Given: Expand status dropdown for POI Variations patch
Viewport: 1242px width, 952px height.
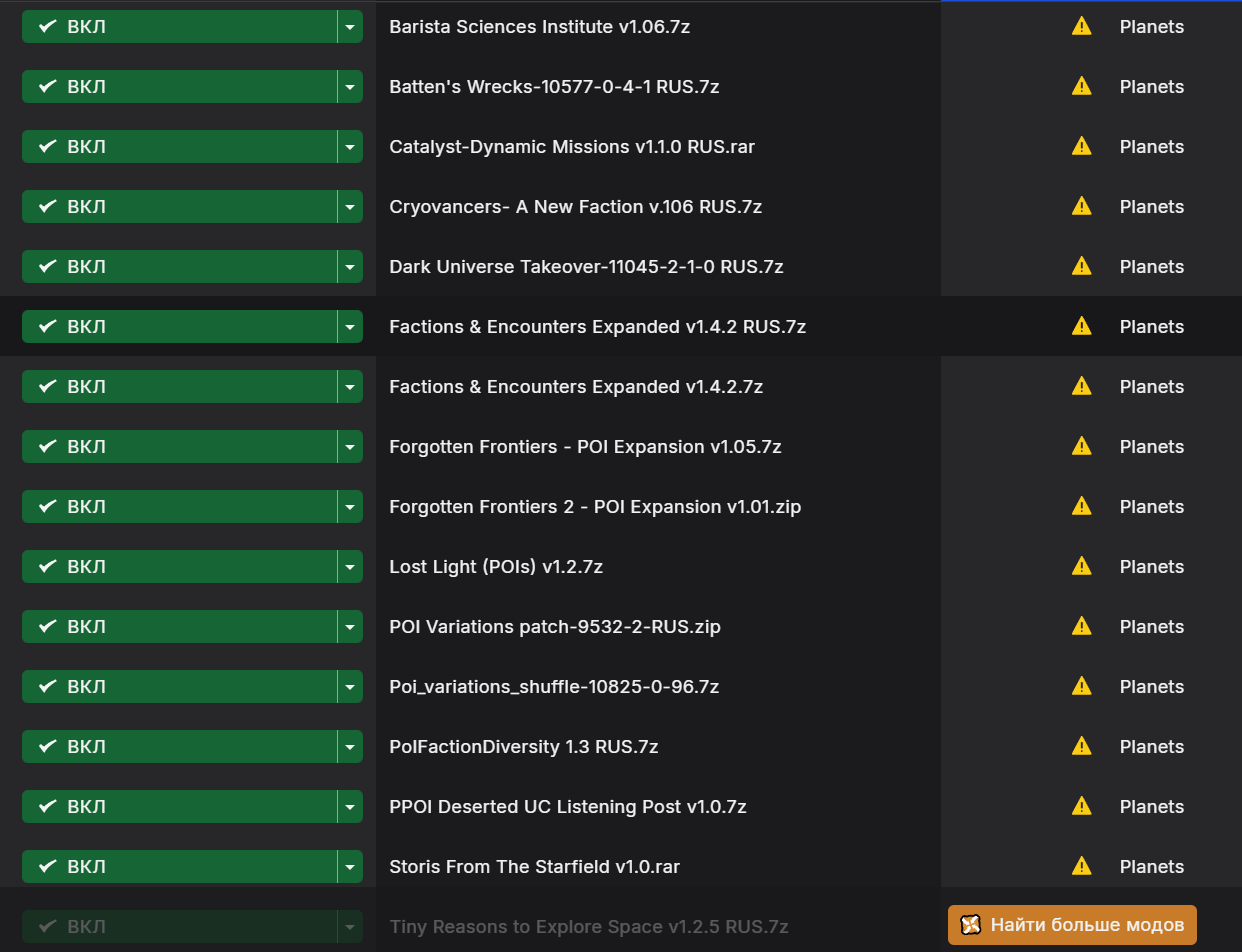Looking at the screenshot, I should [350, 627].
